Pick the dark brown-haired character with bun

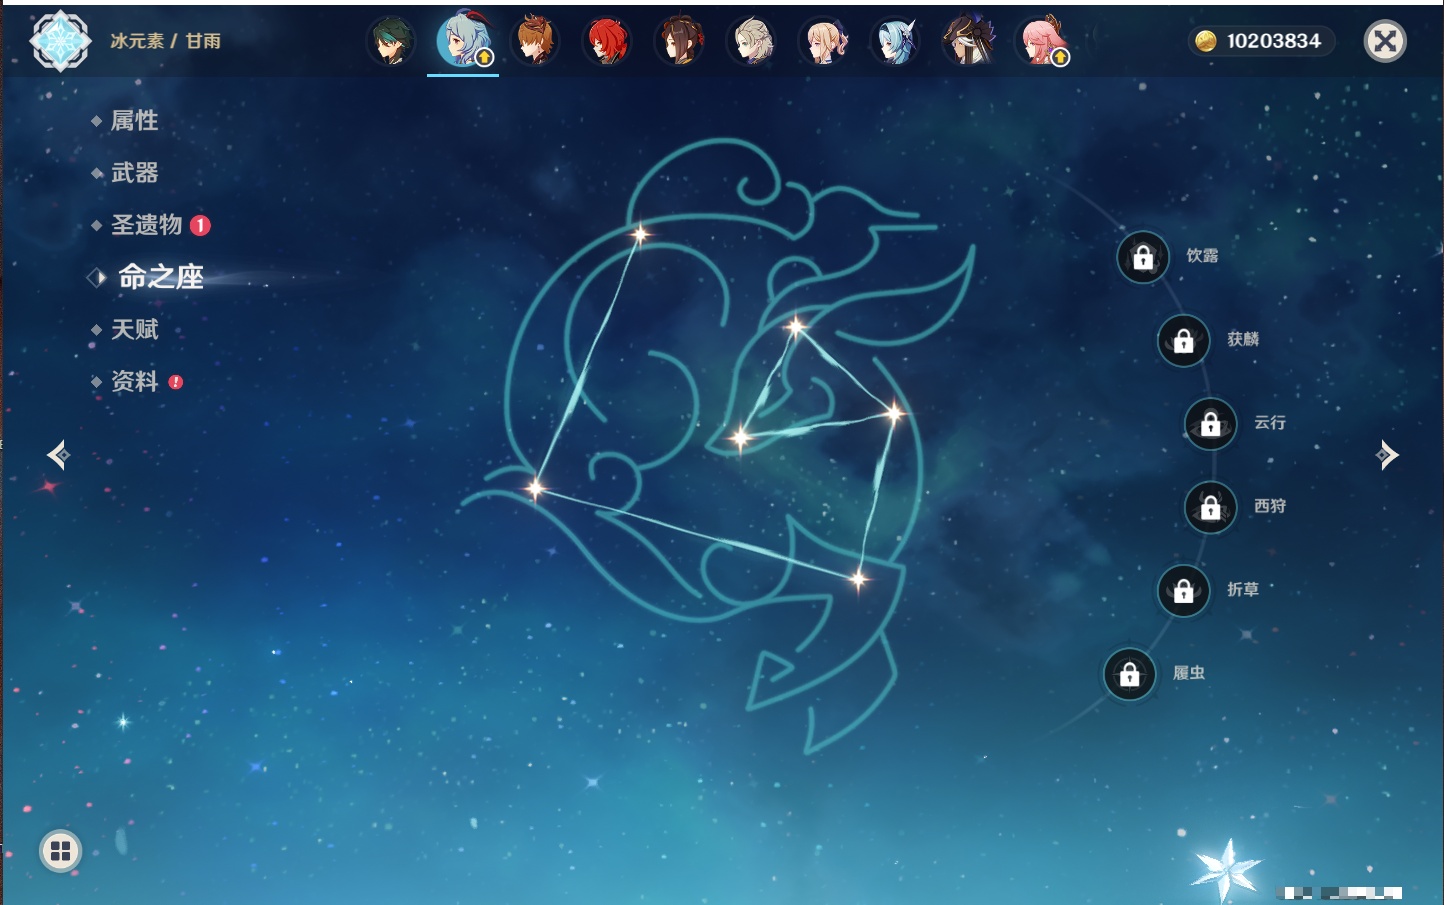pos(680,42)
